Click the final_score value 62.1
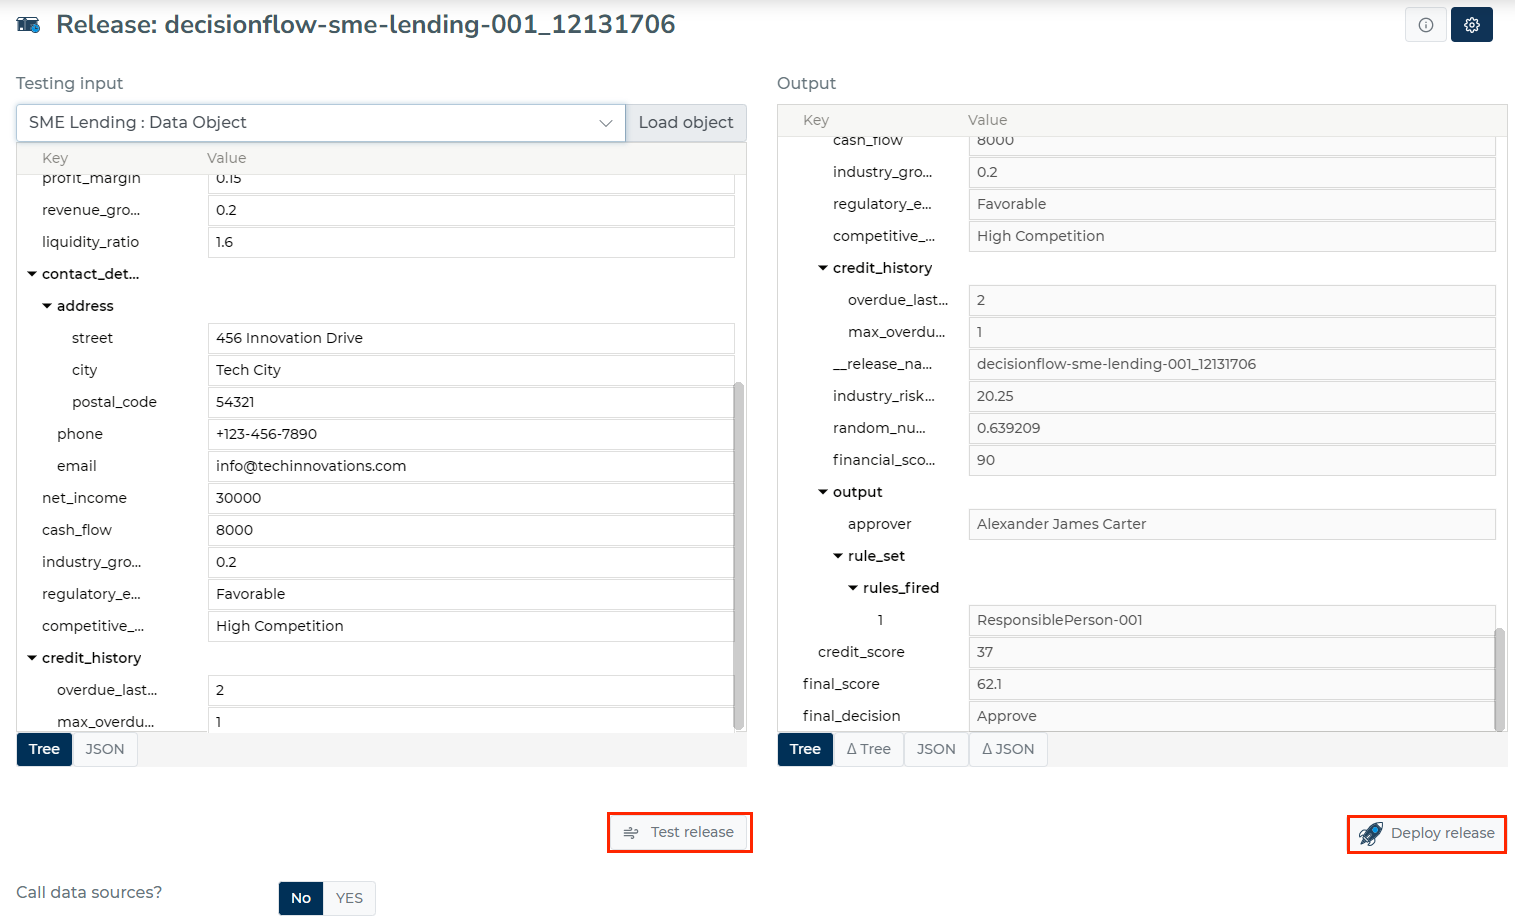The image size is (1515, 918). [1232, 684]
